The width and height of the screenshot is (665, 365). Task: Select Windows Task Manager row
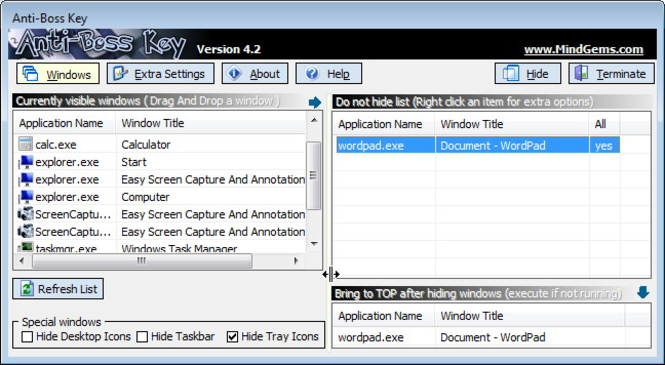click(x=179, y=248)
